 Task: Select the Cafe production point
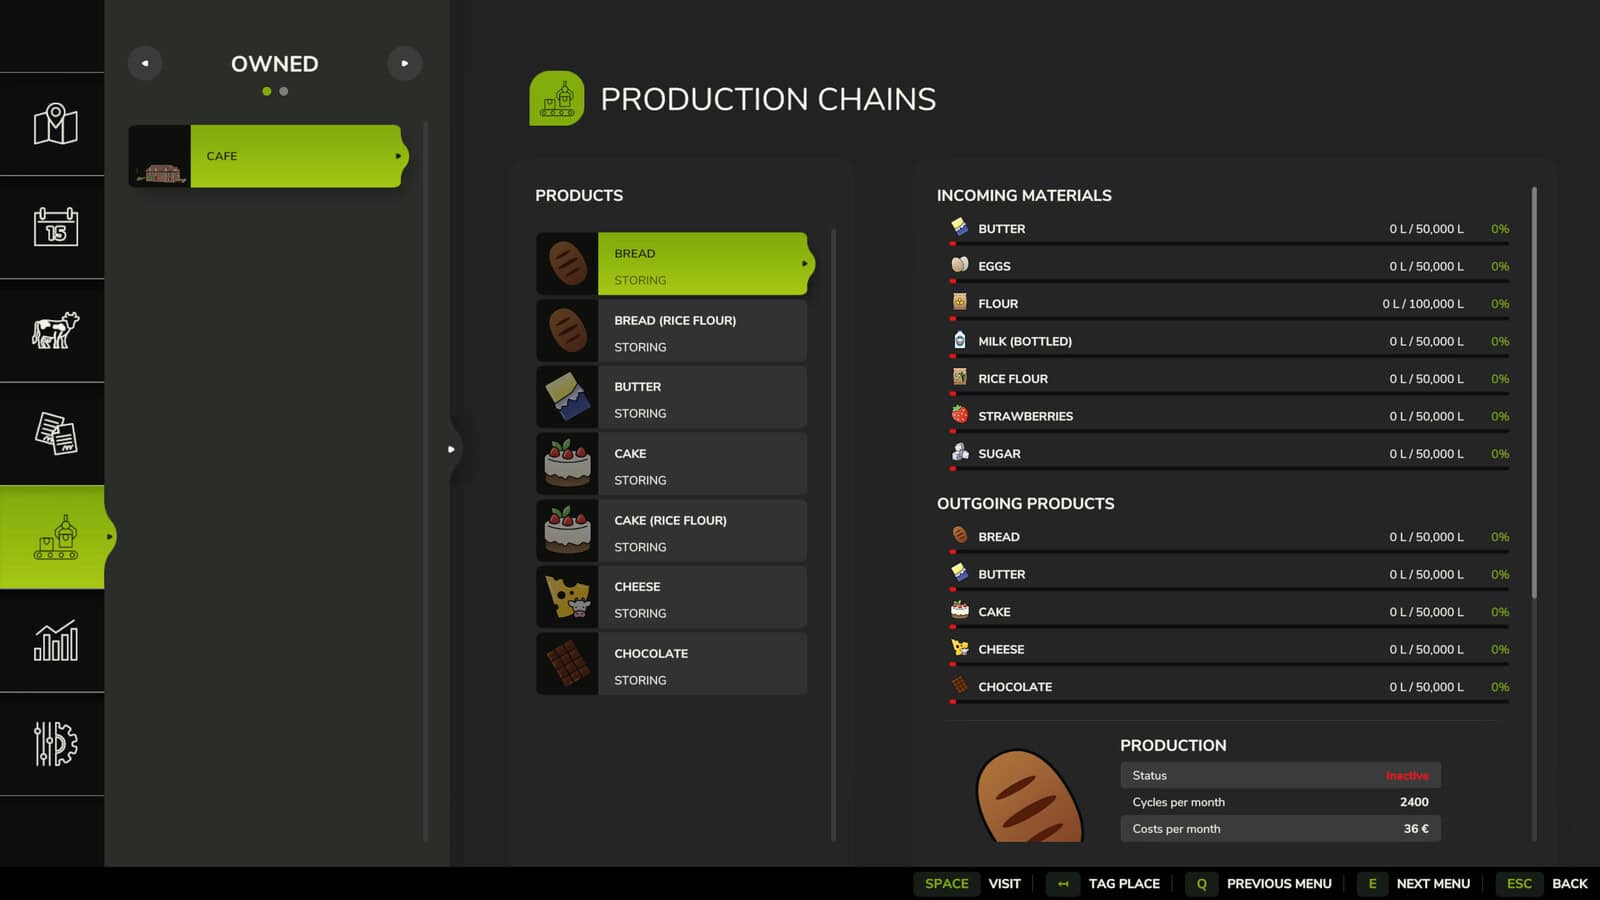pos(295,156)
